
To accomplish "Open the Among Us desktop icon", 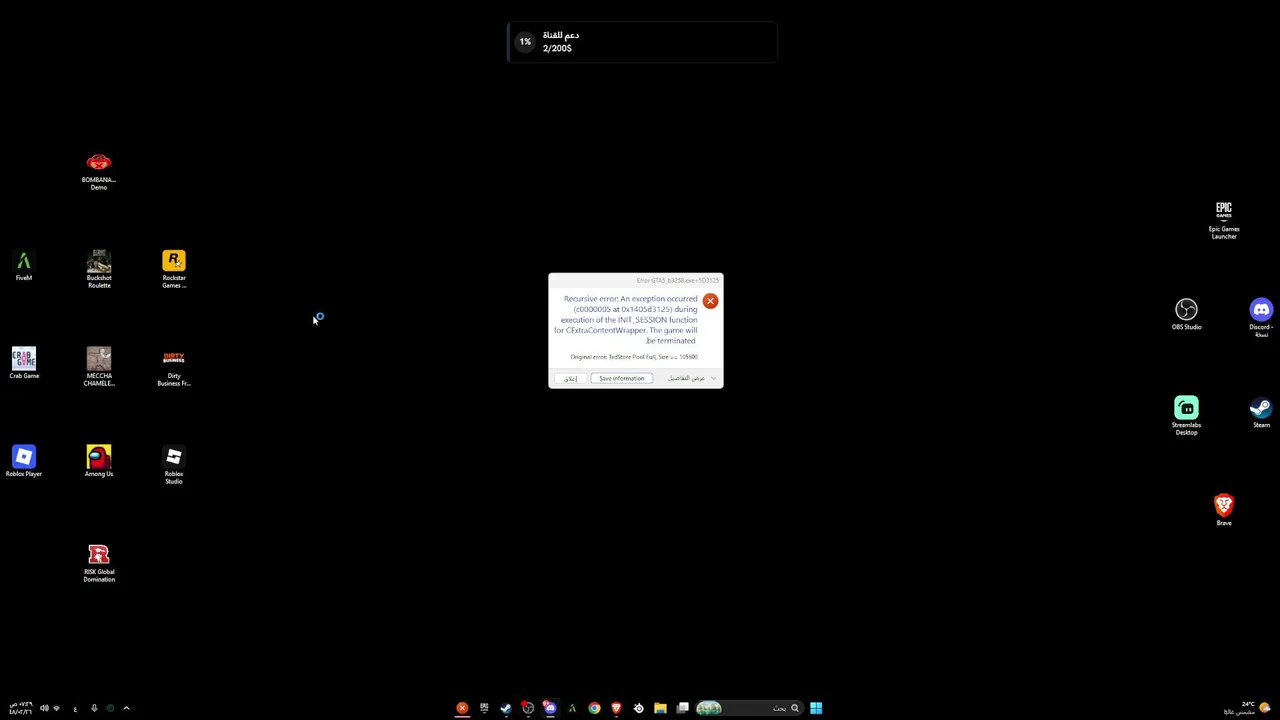I will coord(98,462).
